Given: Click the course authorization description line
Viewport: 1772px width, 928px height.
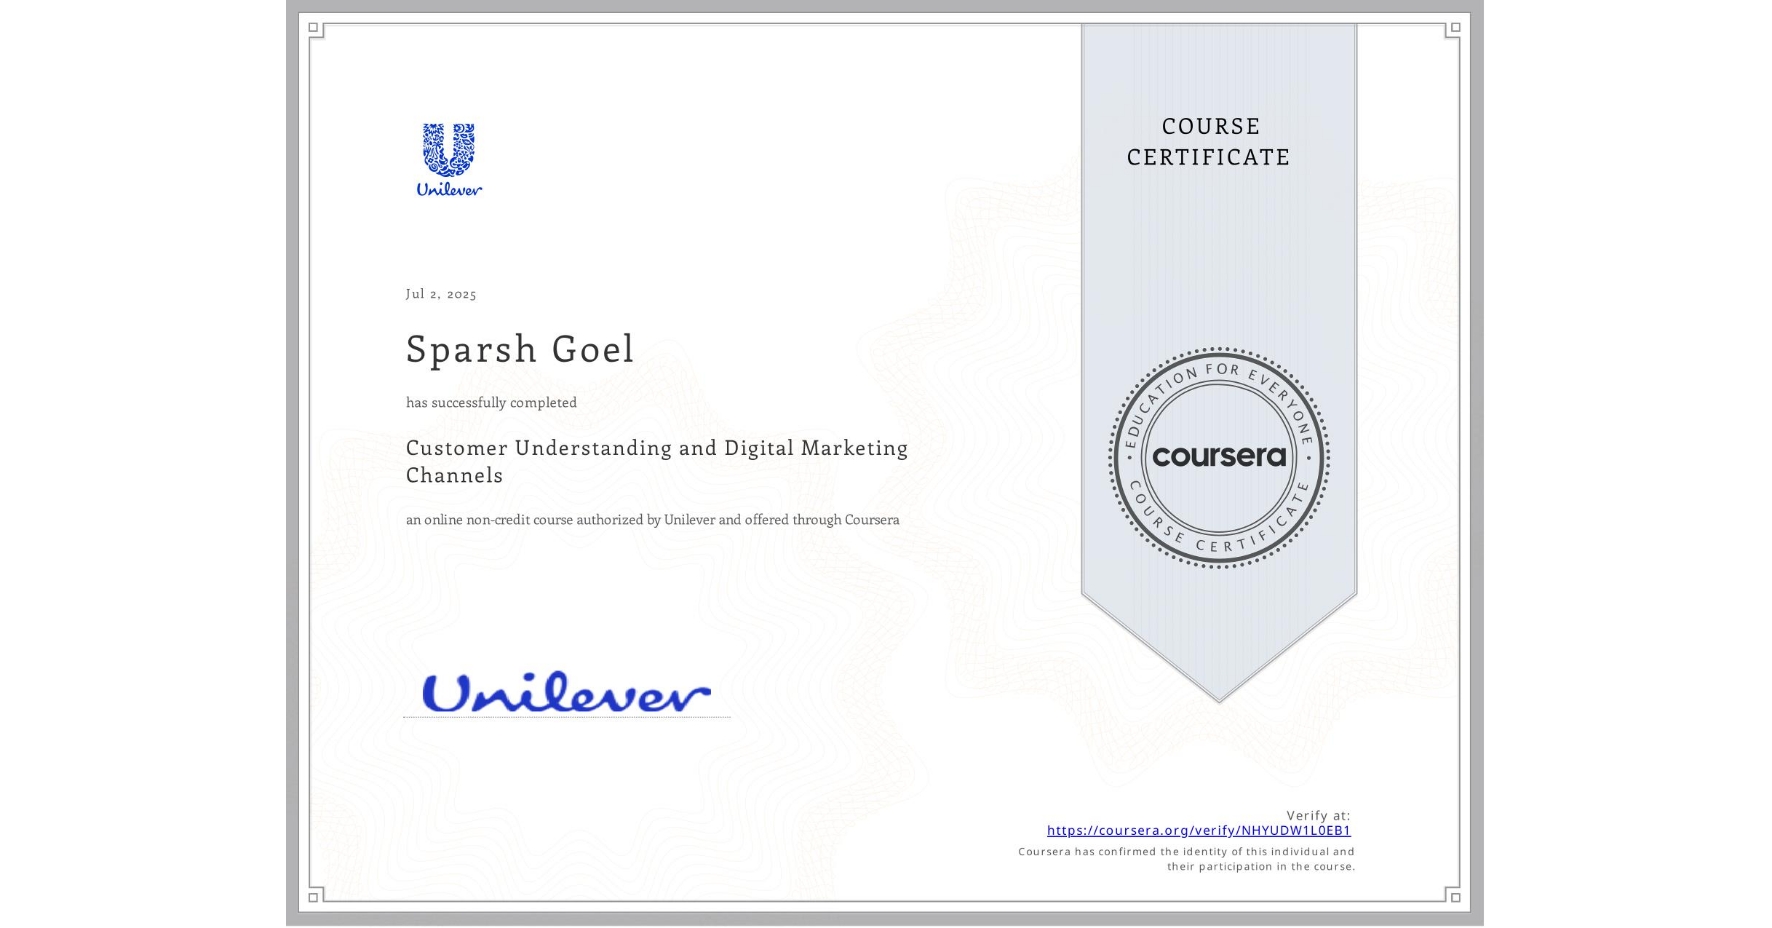Looking at the screenshot, I should 652,519.
